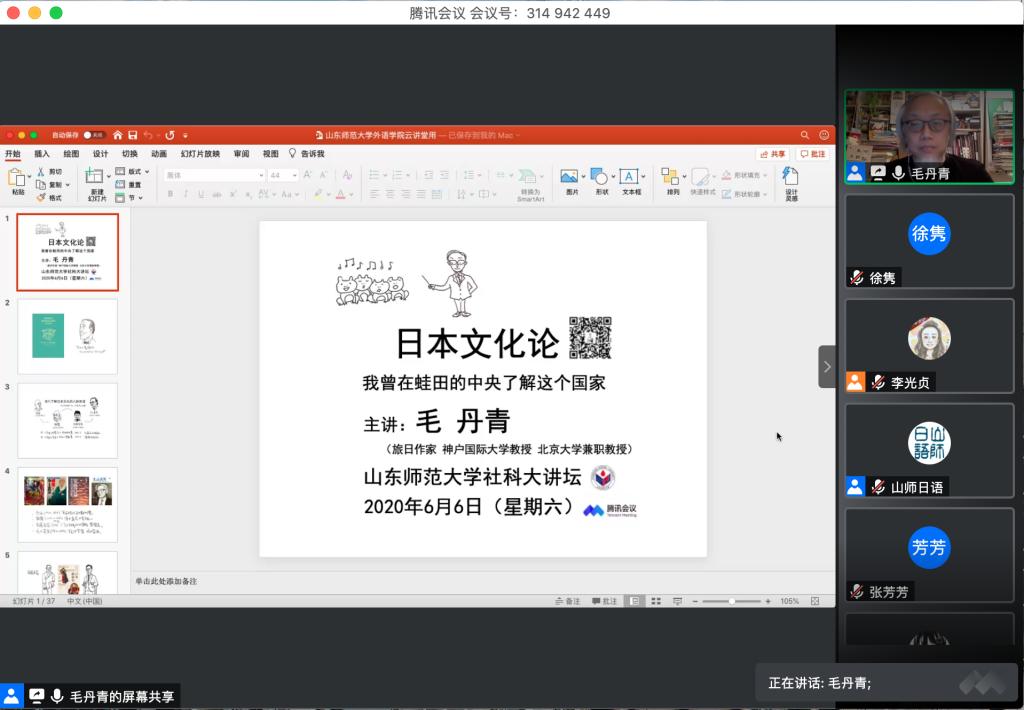The width and height of the screenshot is (1024, 710).
Task: Expand the Section (节) dropdown
Action: [x=133, y=198]
